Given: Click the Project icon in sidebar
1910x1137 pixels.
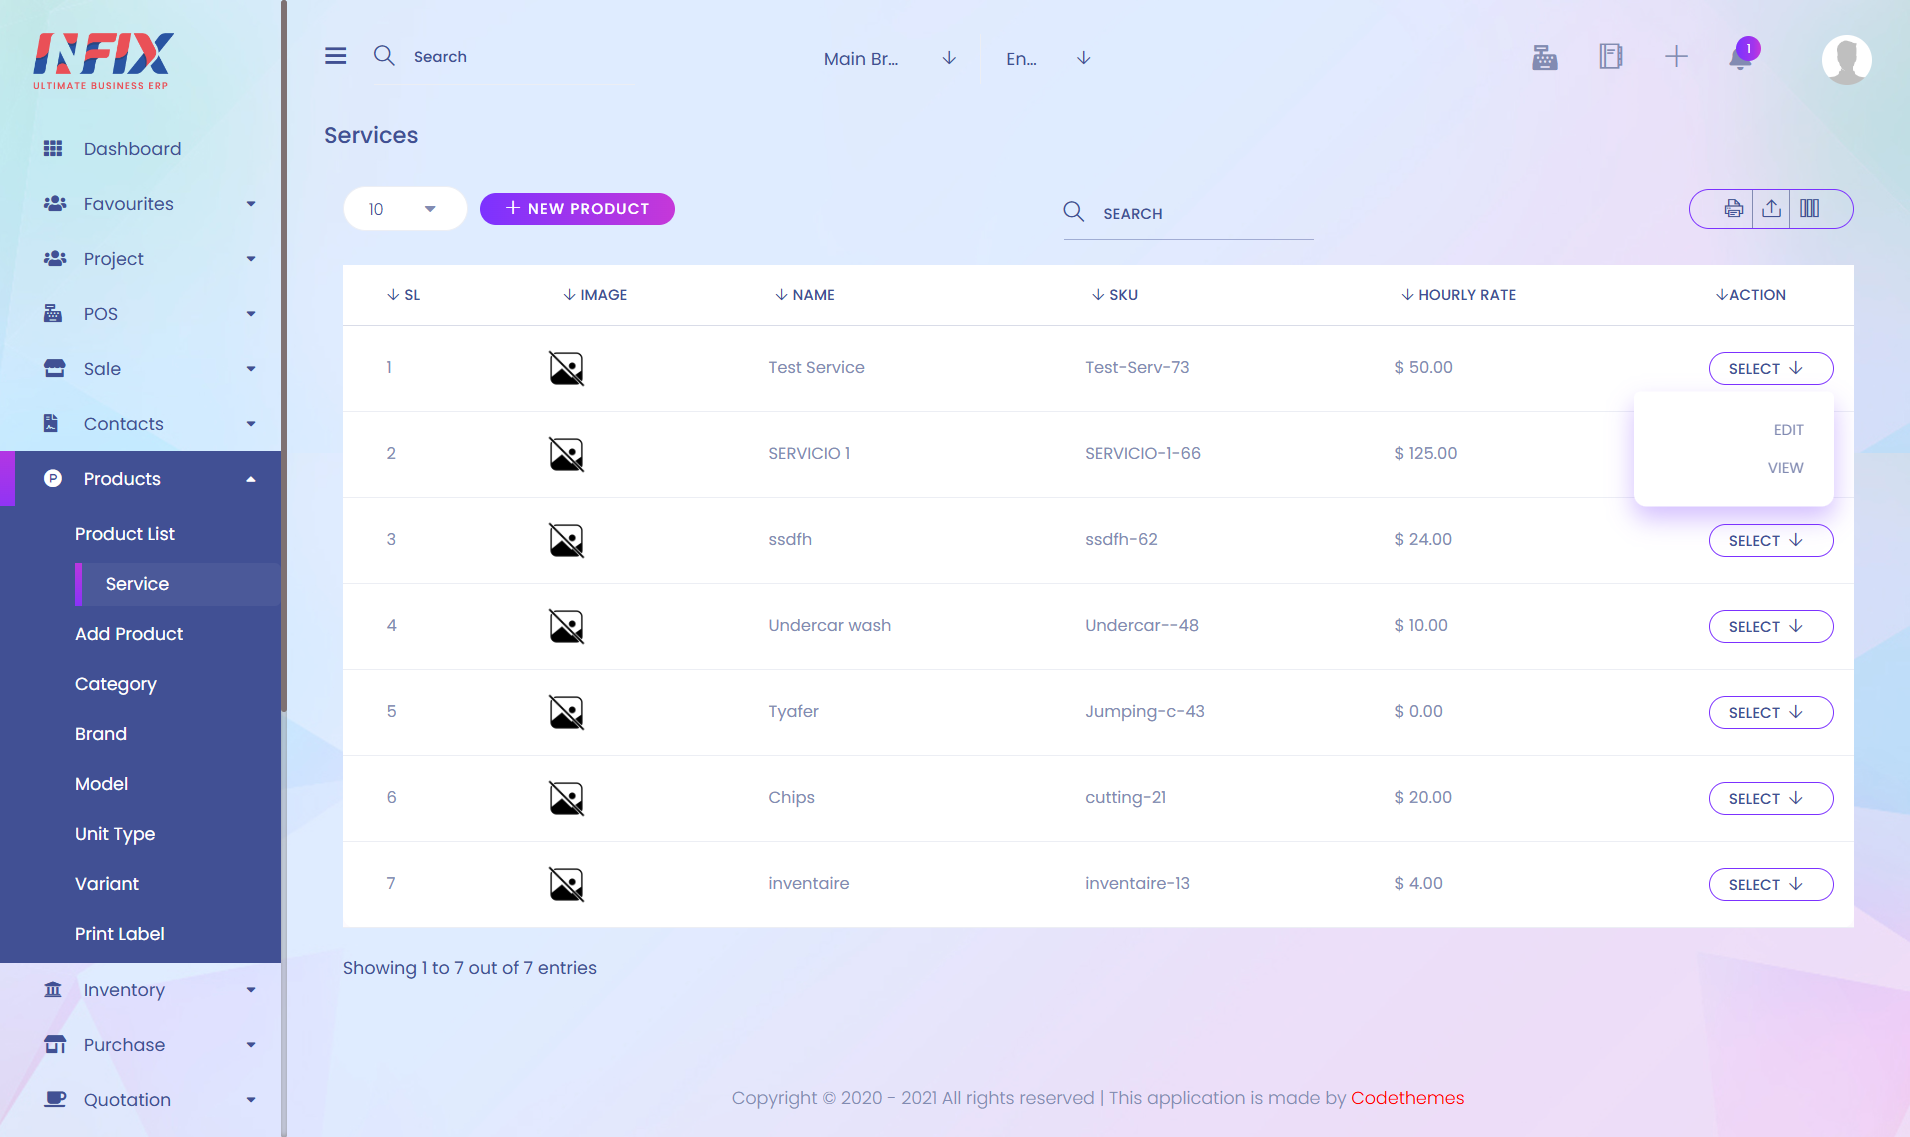Looking at the screenshot, I should [x=55, y=258].
